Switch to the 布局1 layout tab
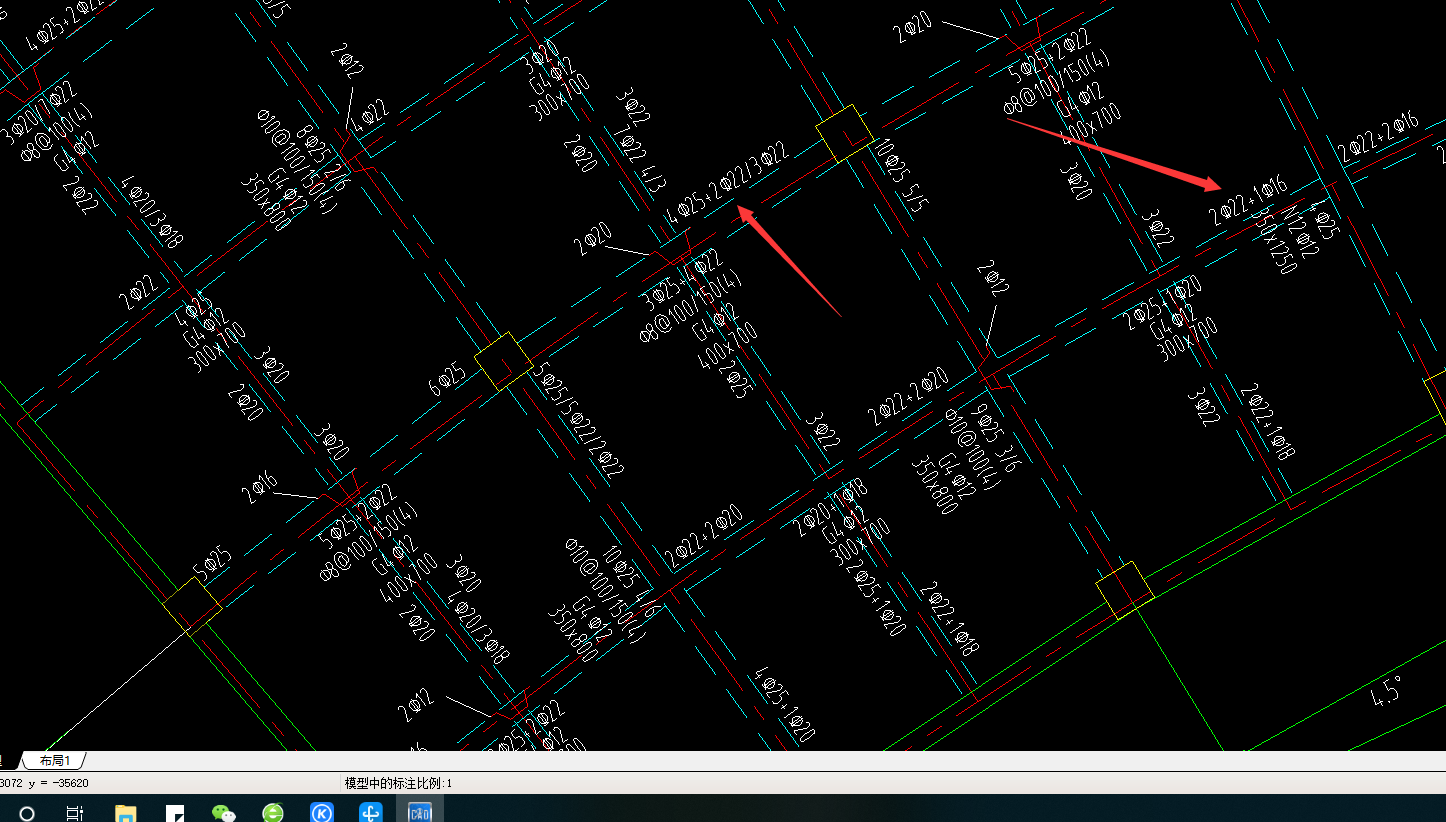1446x822 pixels. click(x=55, y=761)
